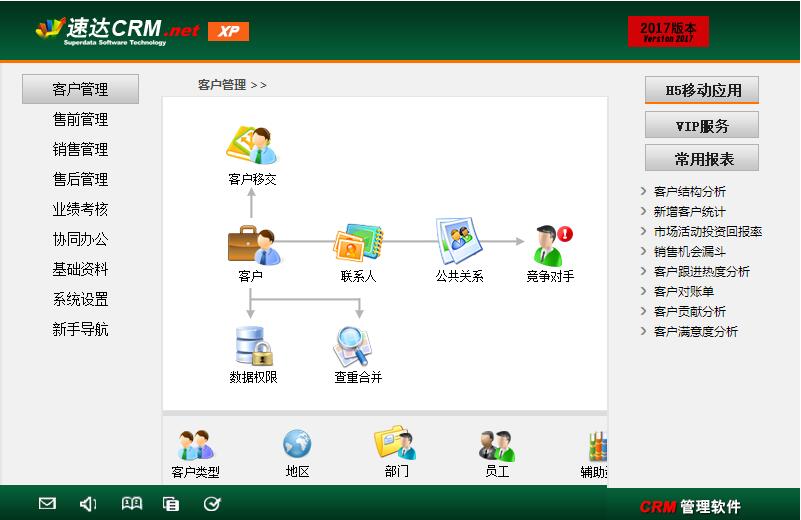The width and height of the screenshot is (801, 520).
Task: Open the 客户结构分析 report link
Action: [x=689, y=192]
